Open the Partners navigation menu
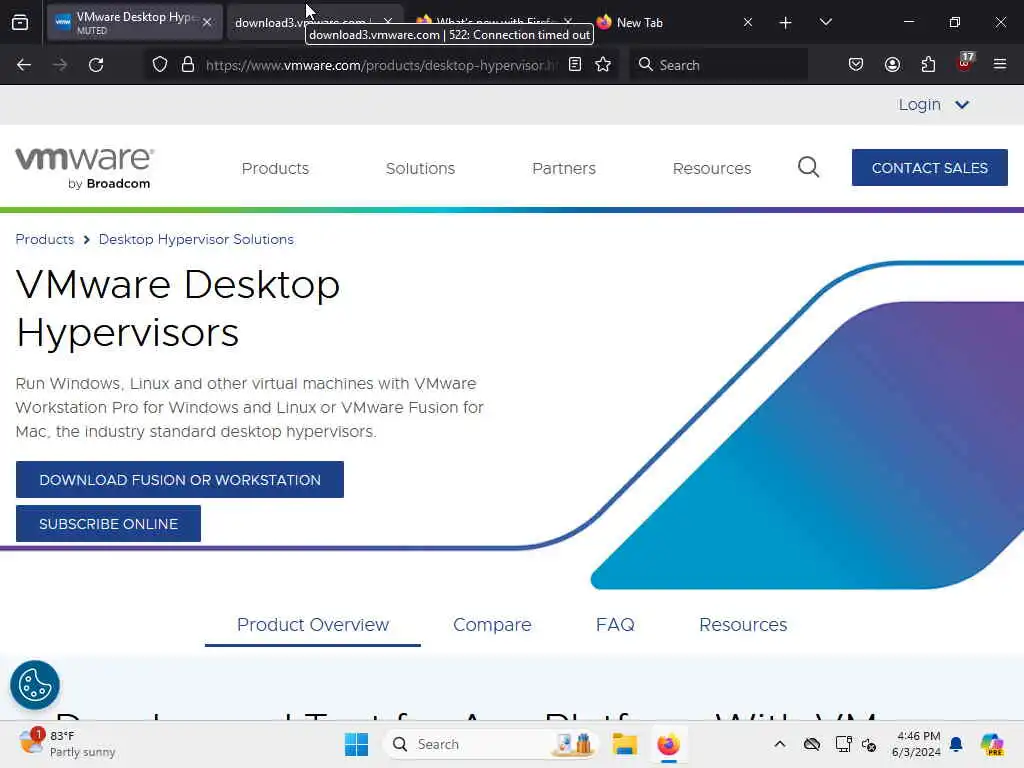The image size is (1024, 768). coord(564,168)
